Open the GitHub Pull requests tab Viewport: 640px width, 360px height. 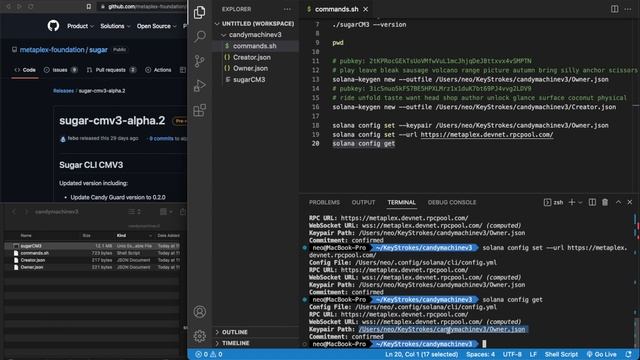click(x=111, y=70)
